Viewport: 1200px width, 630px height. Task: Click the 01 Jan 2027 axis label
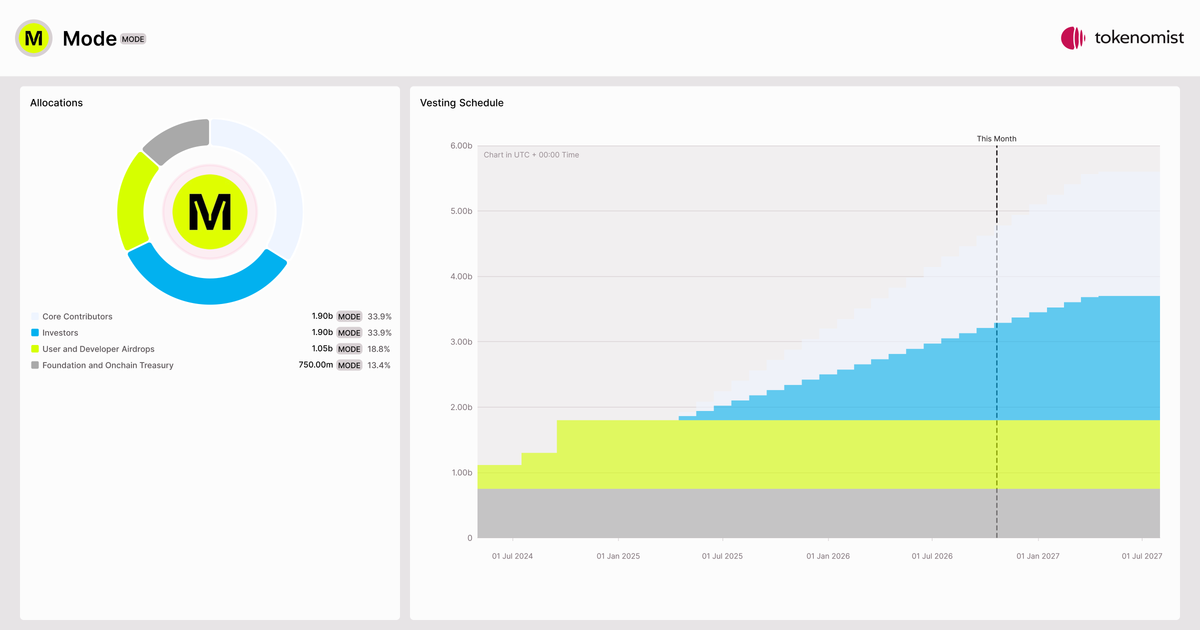[1038, 555]
